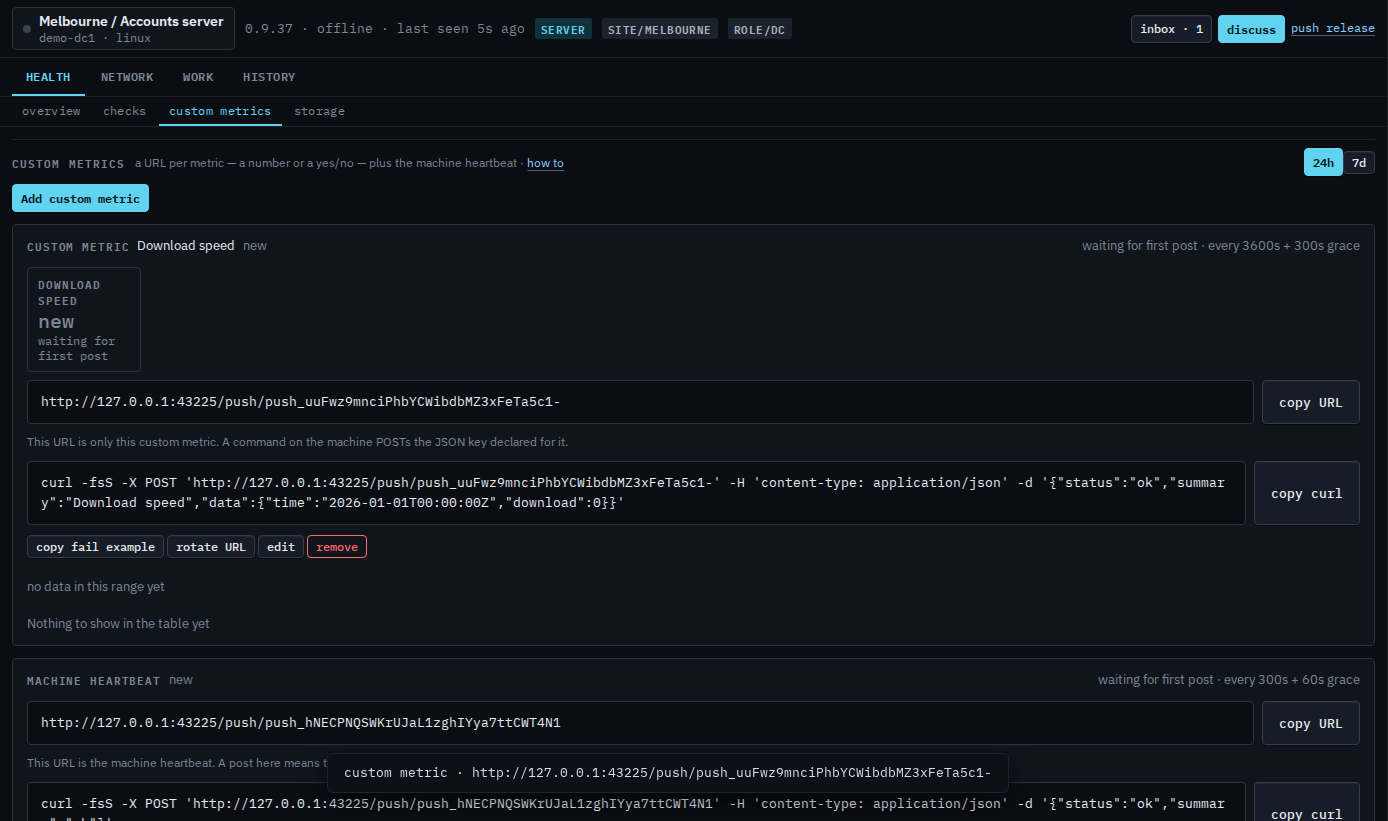Click the SERVER tag
This screenshot has height=821, width=1388.
pos(563,29)
